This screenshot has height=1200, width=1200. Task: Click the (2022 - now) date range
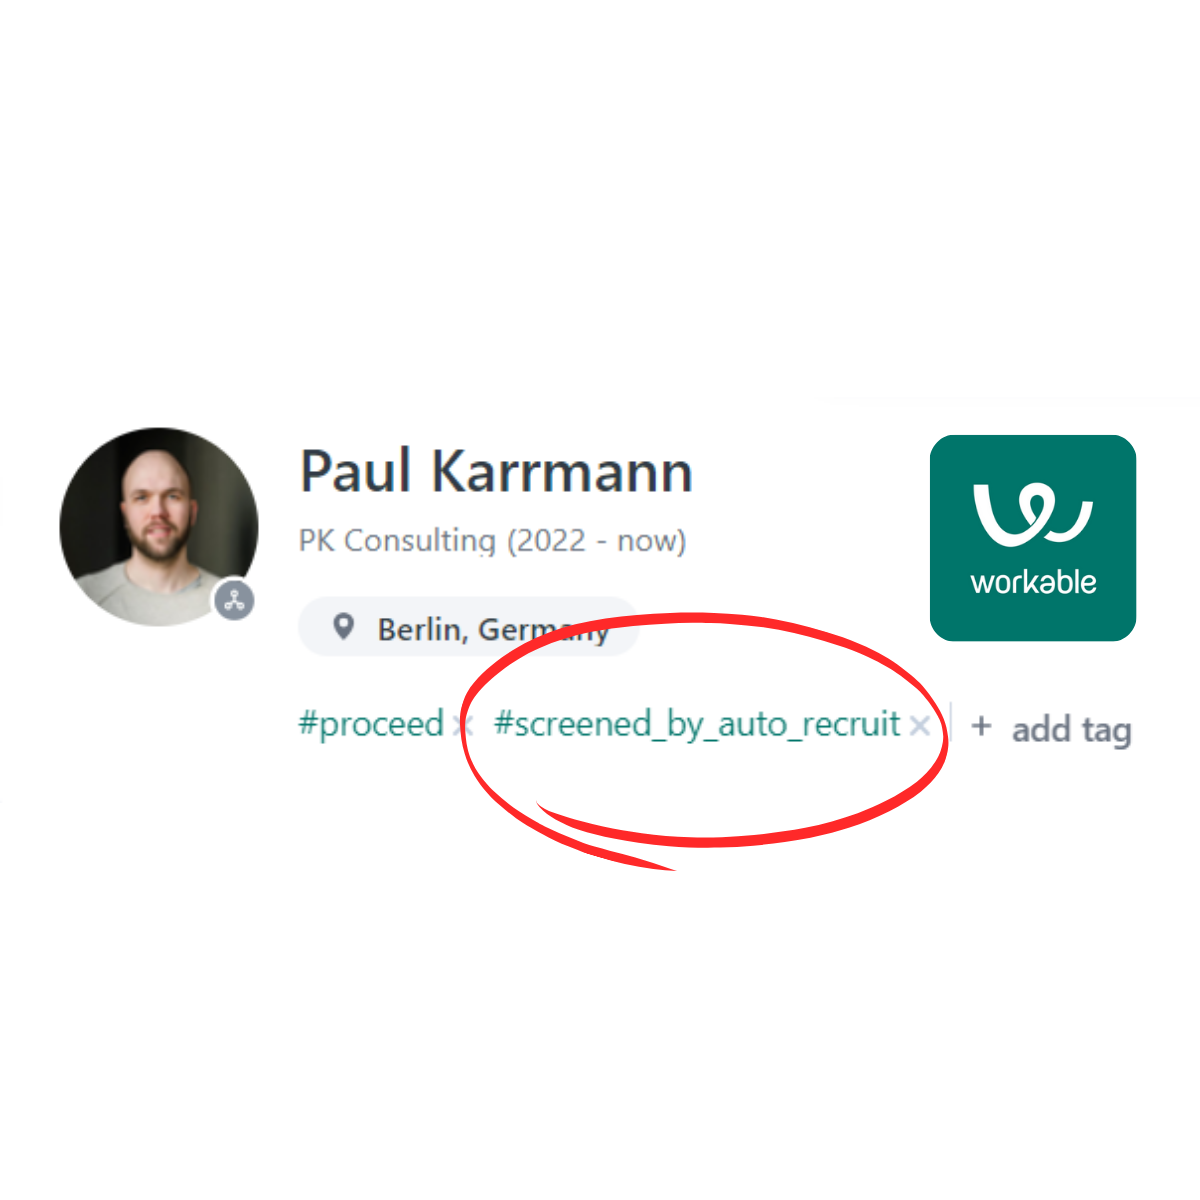coord(596,541)
